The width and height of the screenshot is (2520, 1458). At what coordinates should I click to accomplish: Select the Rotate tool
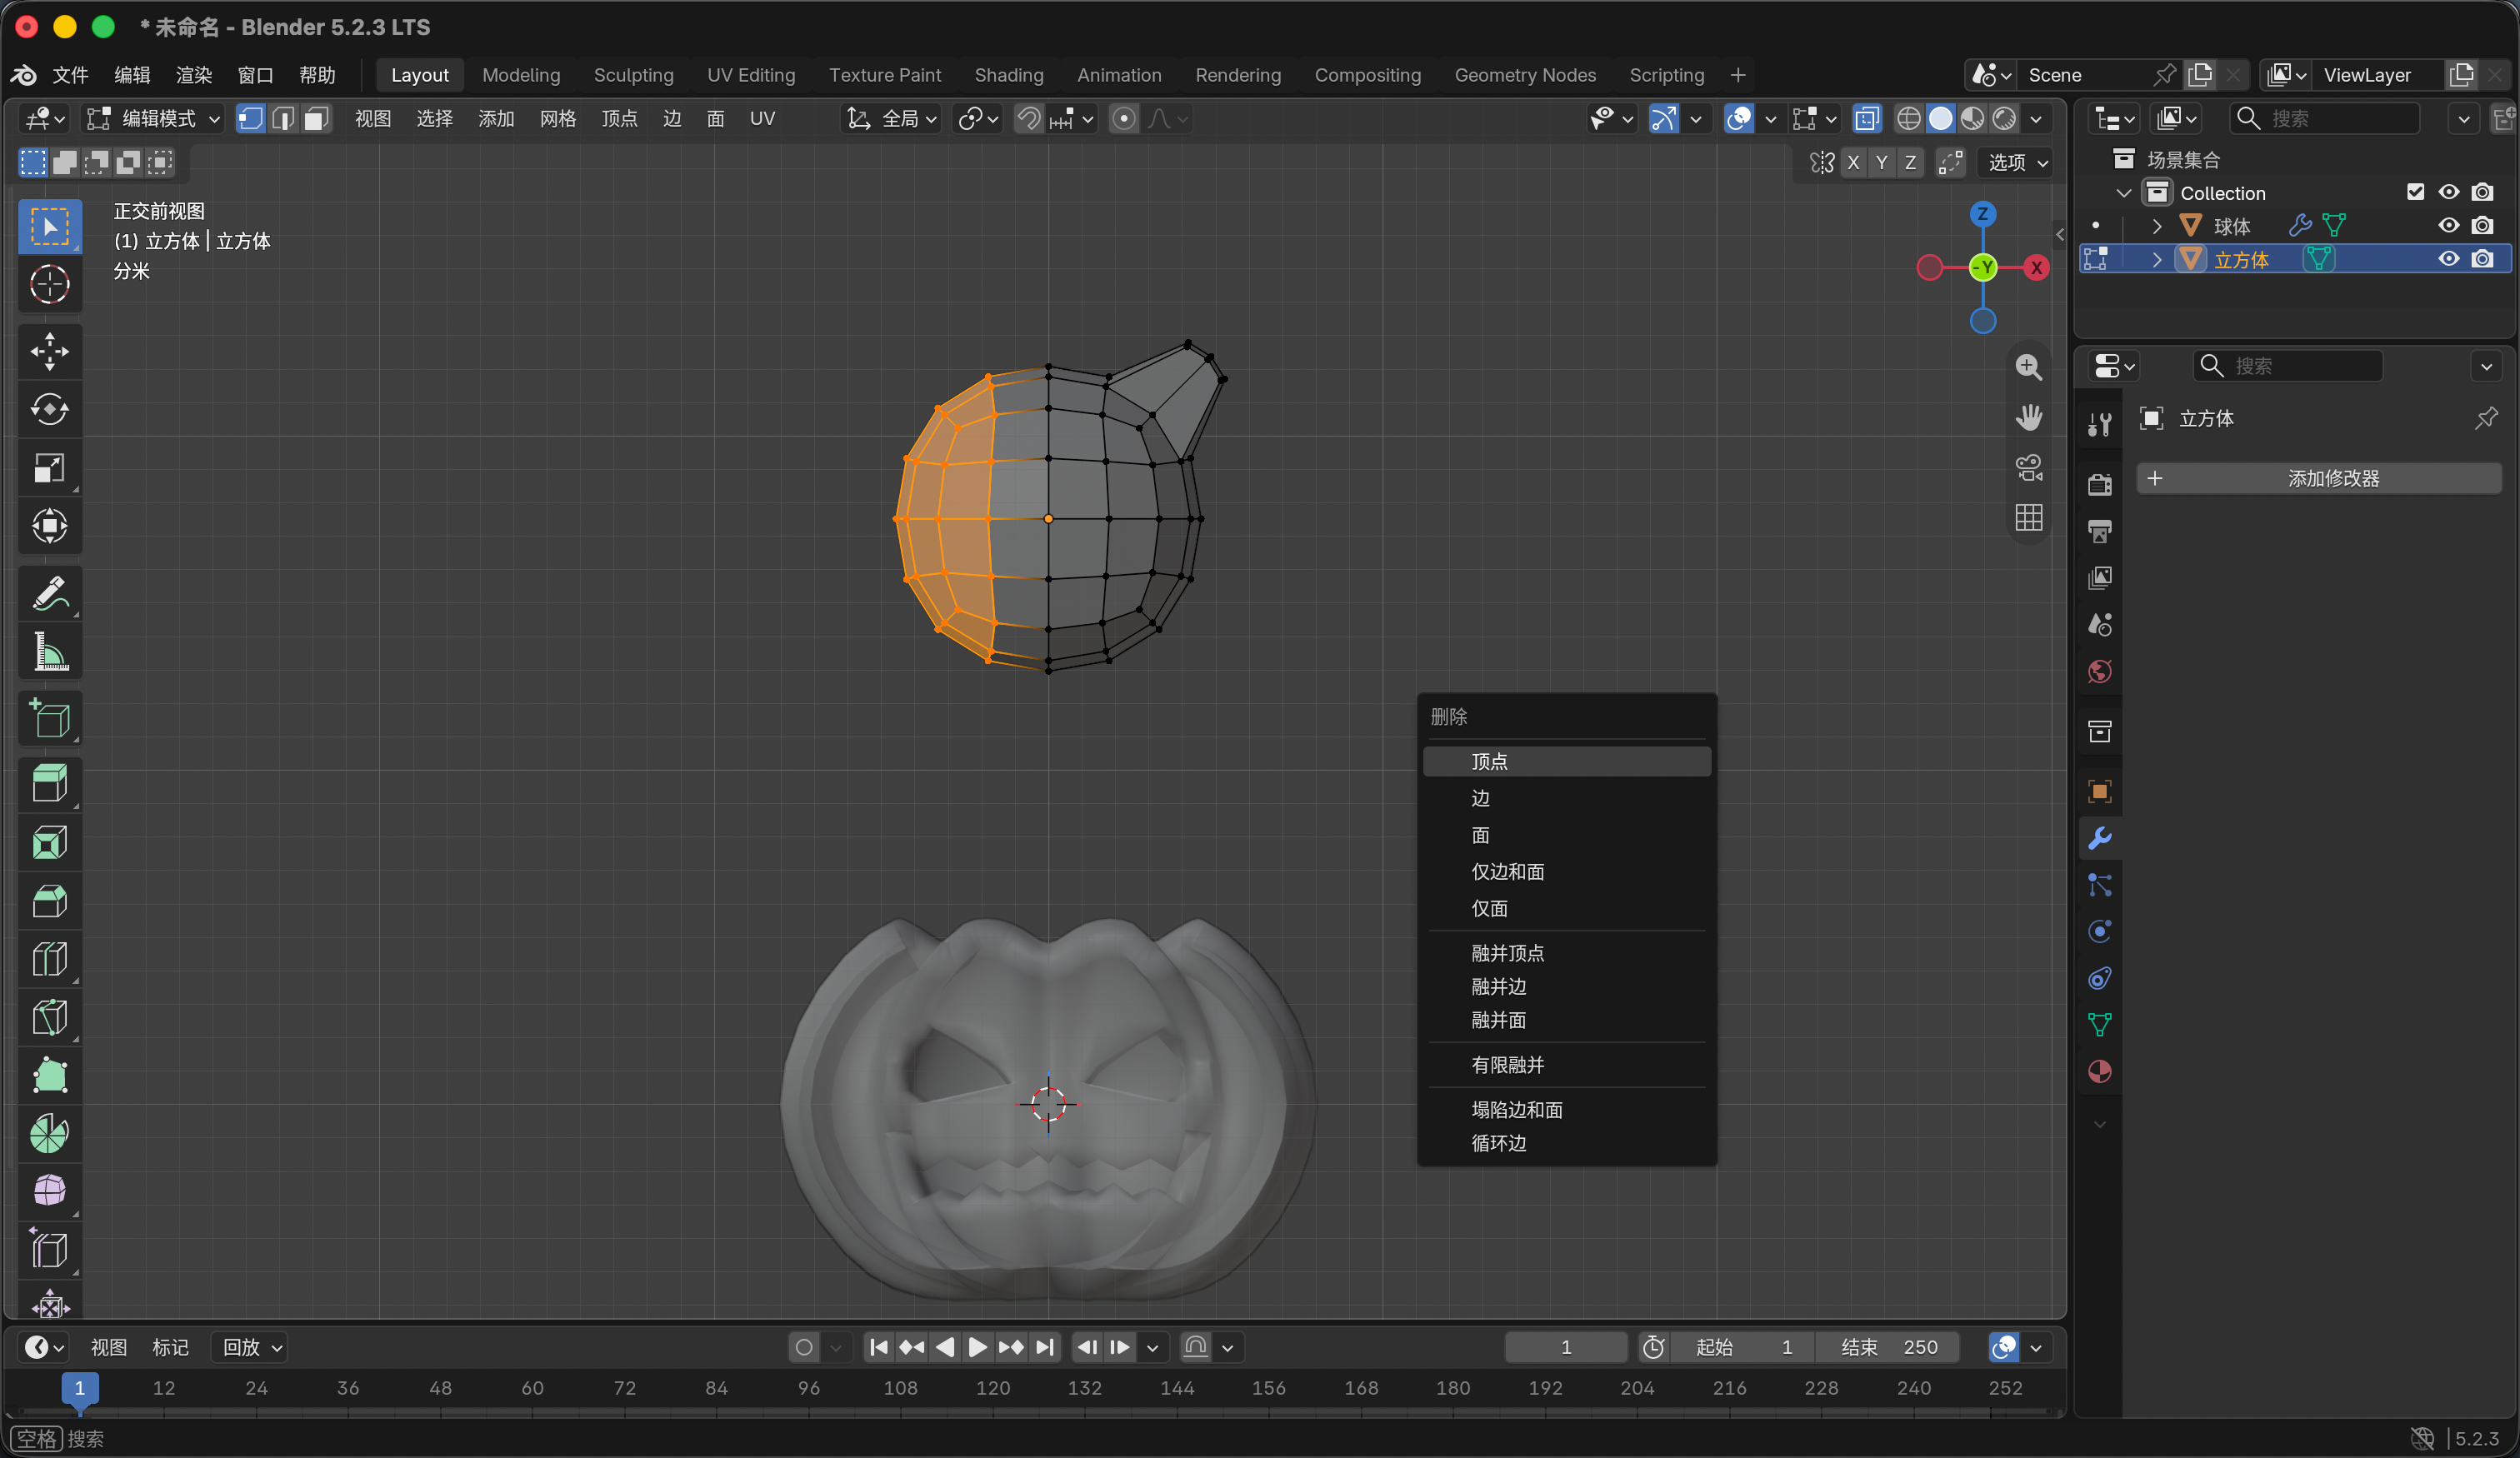click(50, 409)
